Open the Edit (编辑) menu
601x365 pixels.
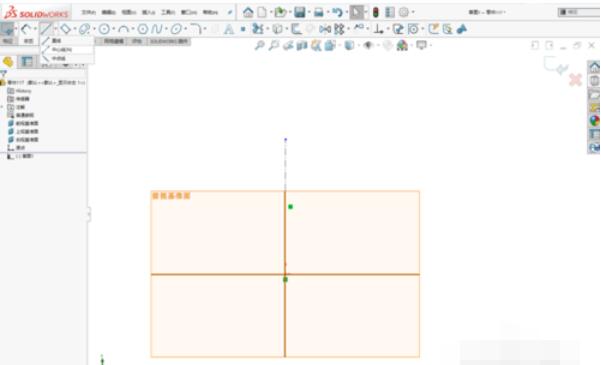[109, 12]
